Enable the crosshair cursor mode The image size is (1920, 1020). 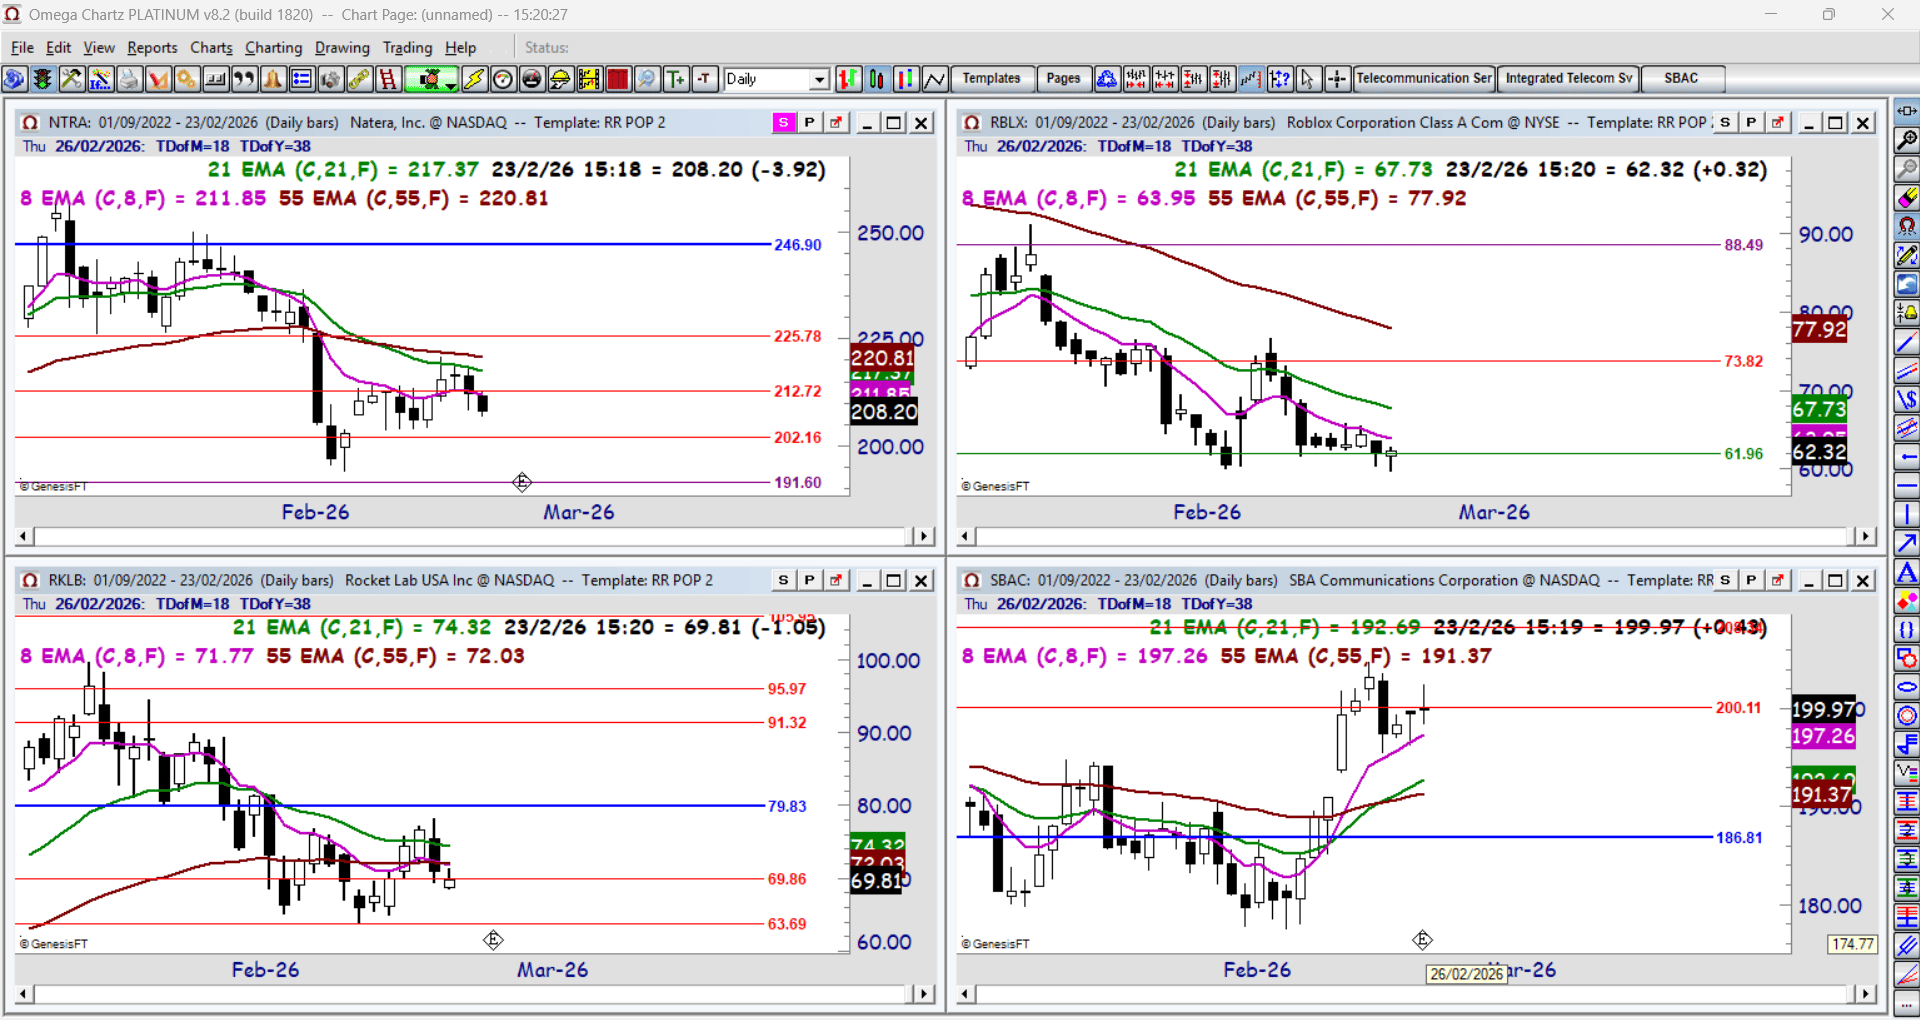coord(1338,79)
